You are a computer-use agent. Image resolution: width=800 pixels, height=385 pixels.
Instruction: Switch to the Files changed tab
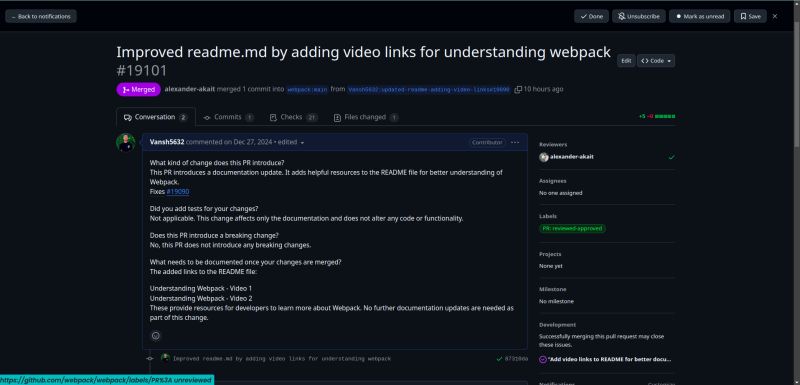366,117
